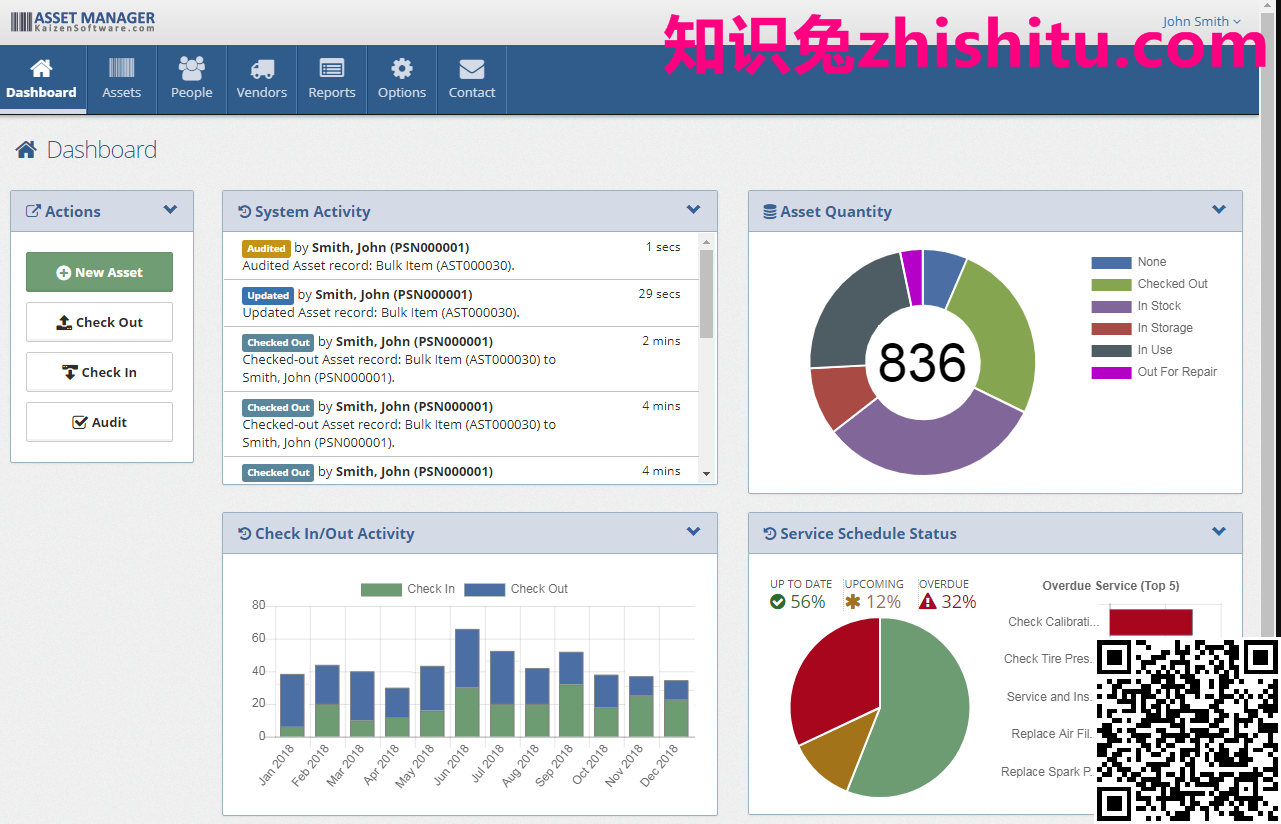This screenshot has height=824, width=1281.
Task: Toggle the In Stock legend swatch
Action: (1111, 306)
